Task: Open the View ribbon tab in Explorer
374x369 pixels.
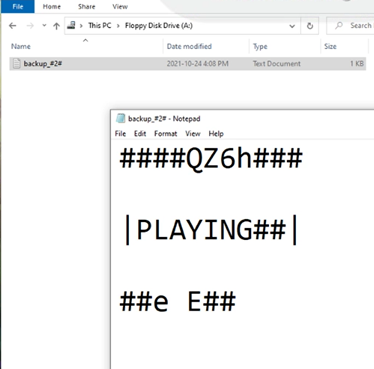Action: pyautogui.click(x=120, y=6)
